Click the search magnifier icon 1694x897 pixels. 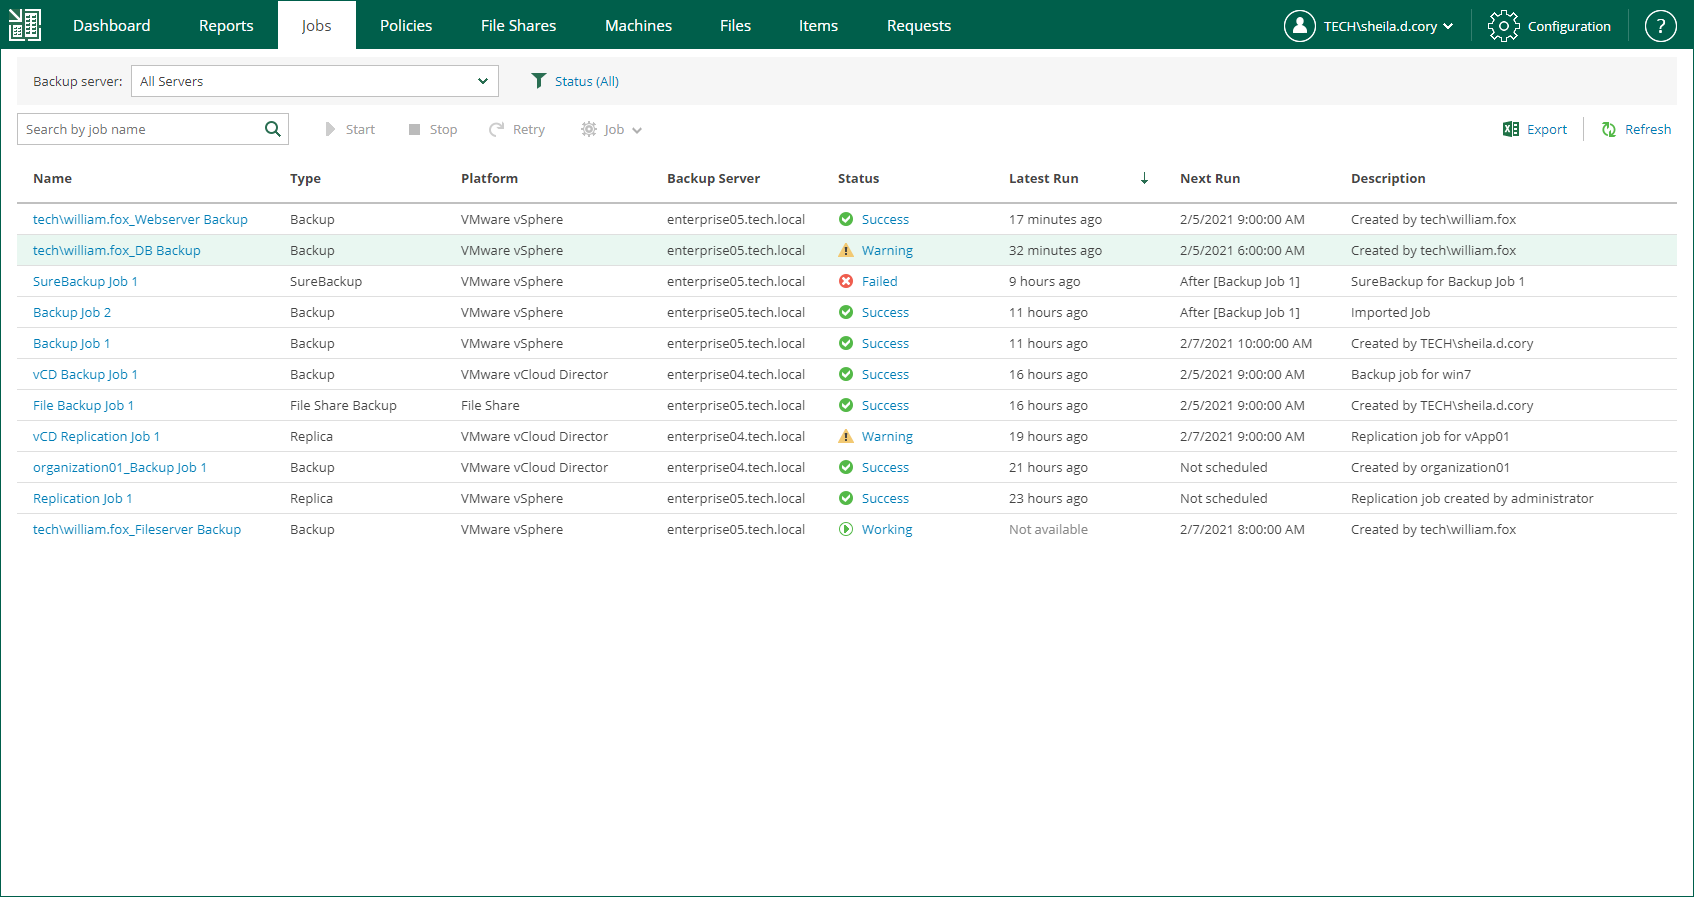click(272, 129)
